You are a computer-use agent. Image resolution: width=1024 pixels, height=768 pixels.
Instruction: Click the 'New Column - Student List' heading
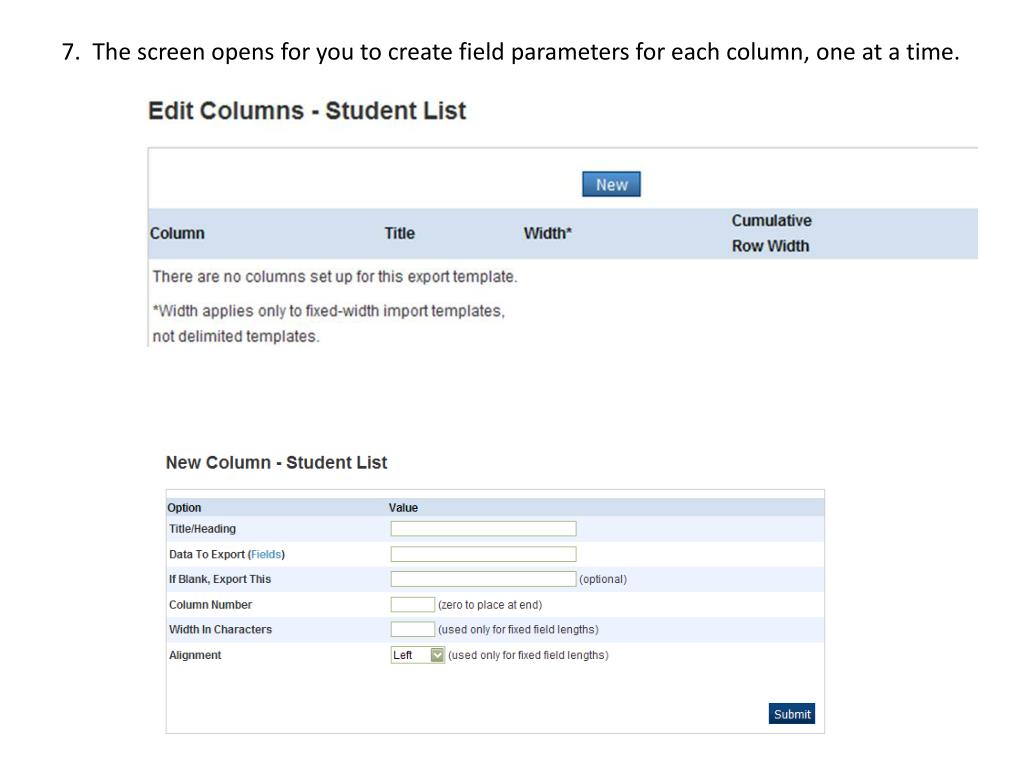pos(276,462)
